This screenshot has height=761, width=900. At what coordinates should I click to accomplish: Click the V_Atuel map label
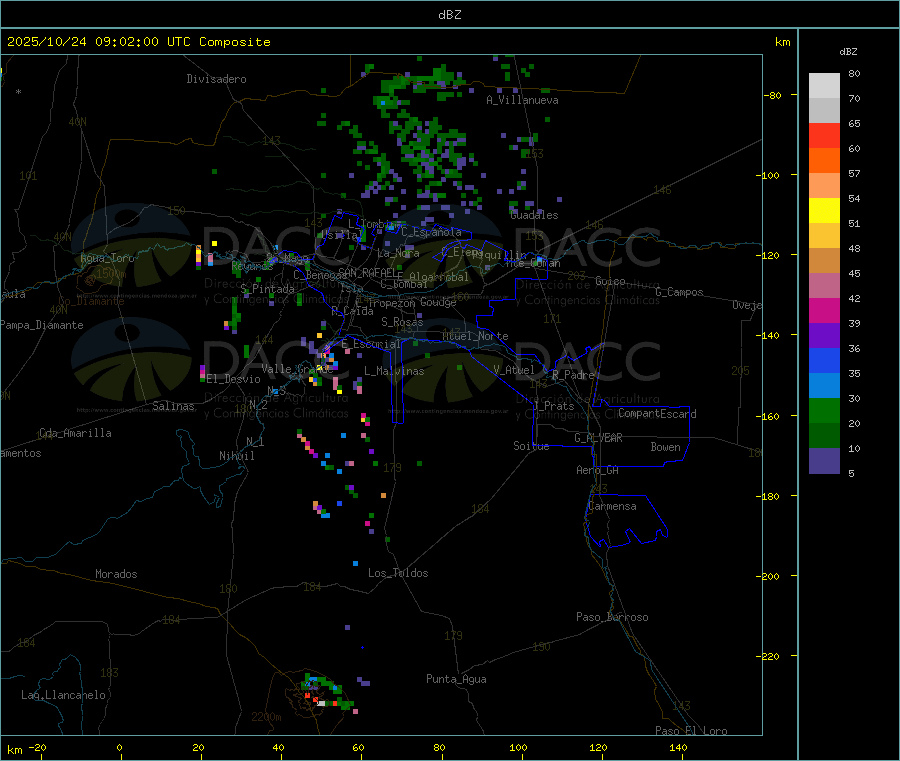click(x=514, y=370)
